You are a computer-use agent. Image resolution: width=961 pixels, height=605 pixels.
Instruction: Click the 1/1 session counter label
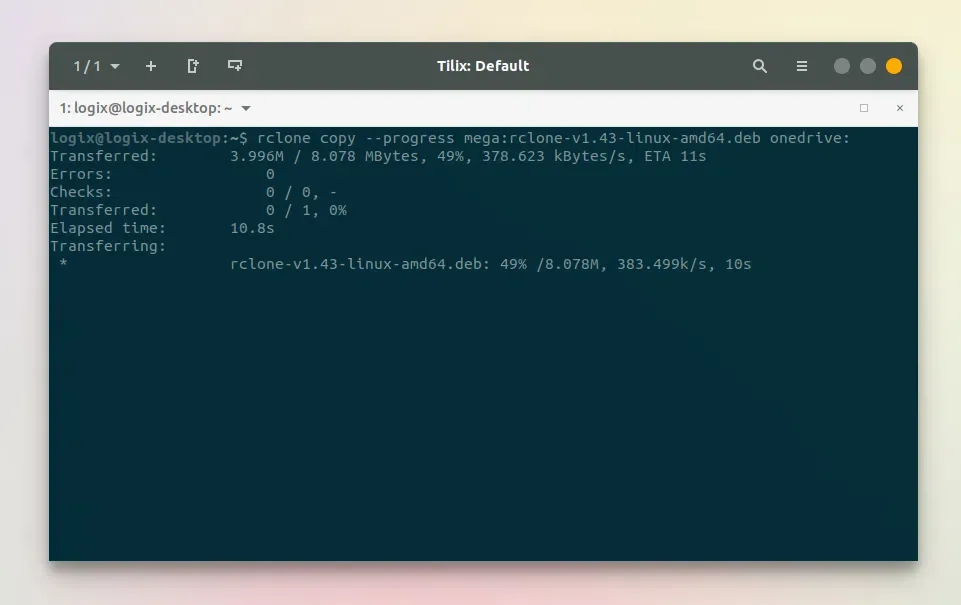(87, 66)
